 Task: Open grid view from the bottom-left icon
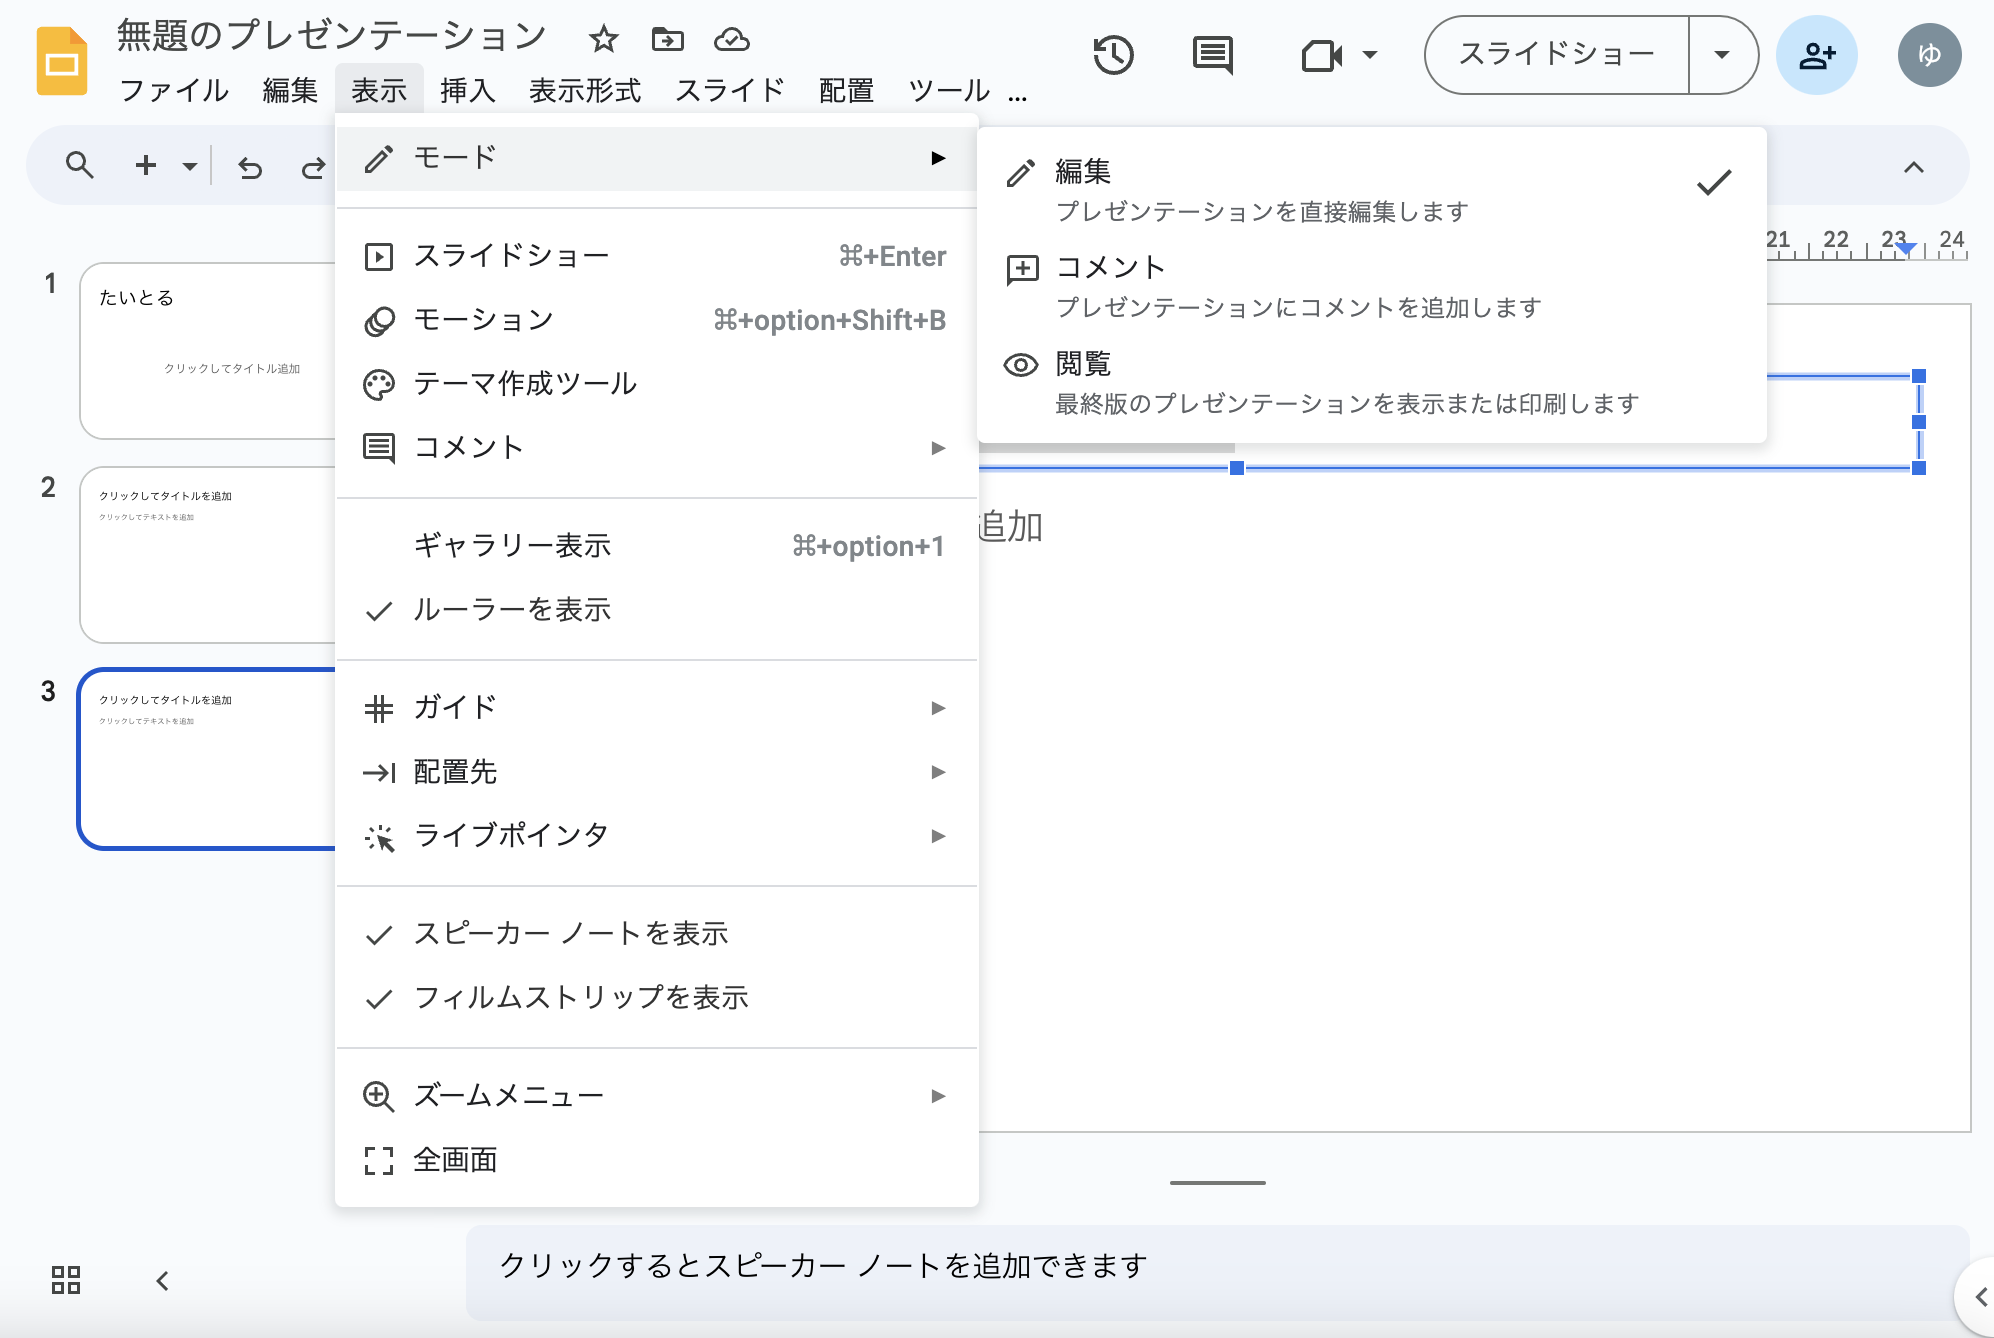click(65, 1281)
